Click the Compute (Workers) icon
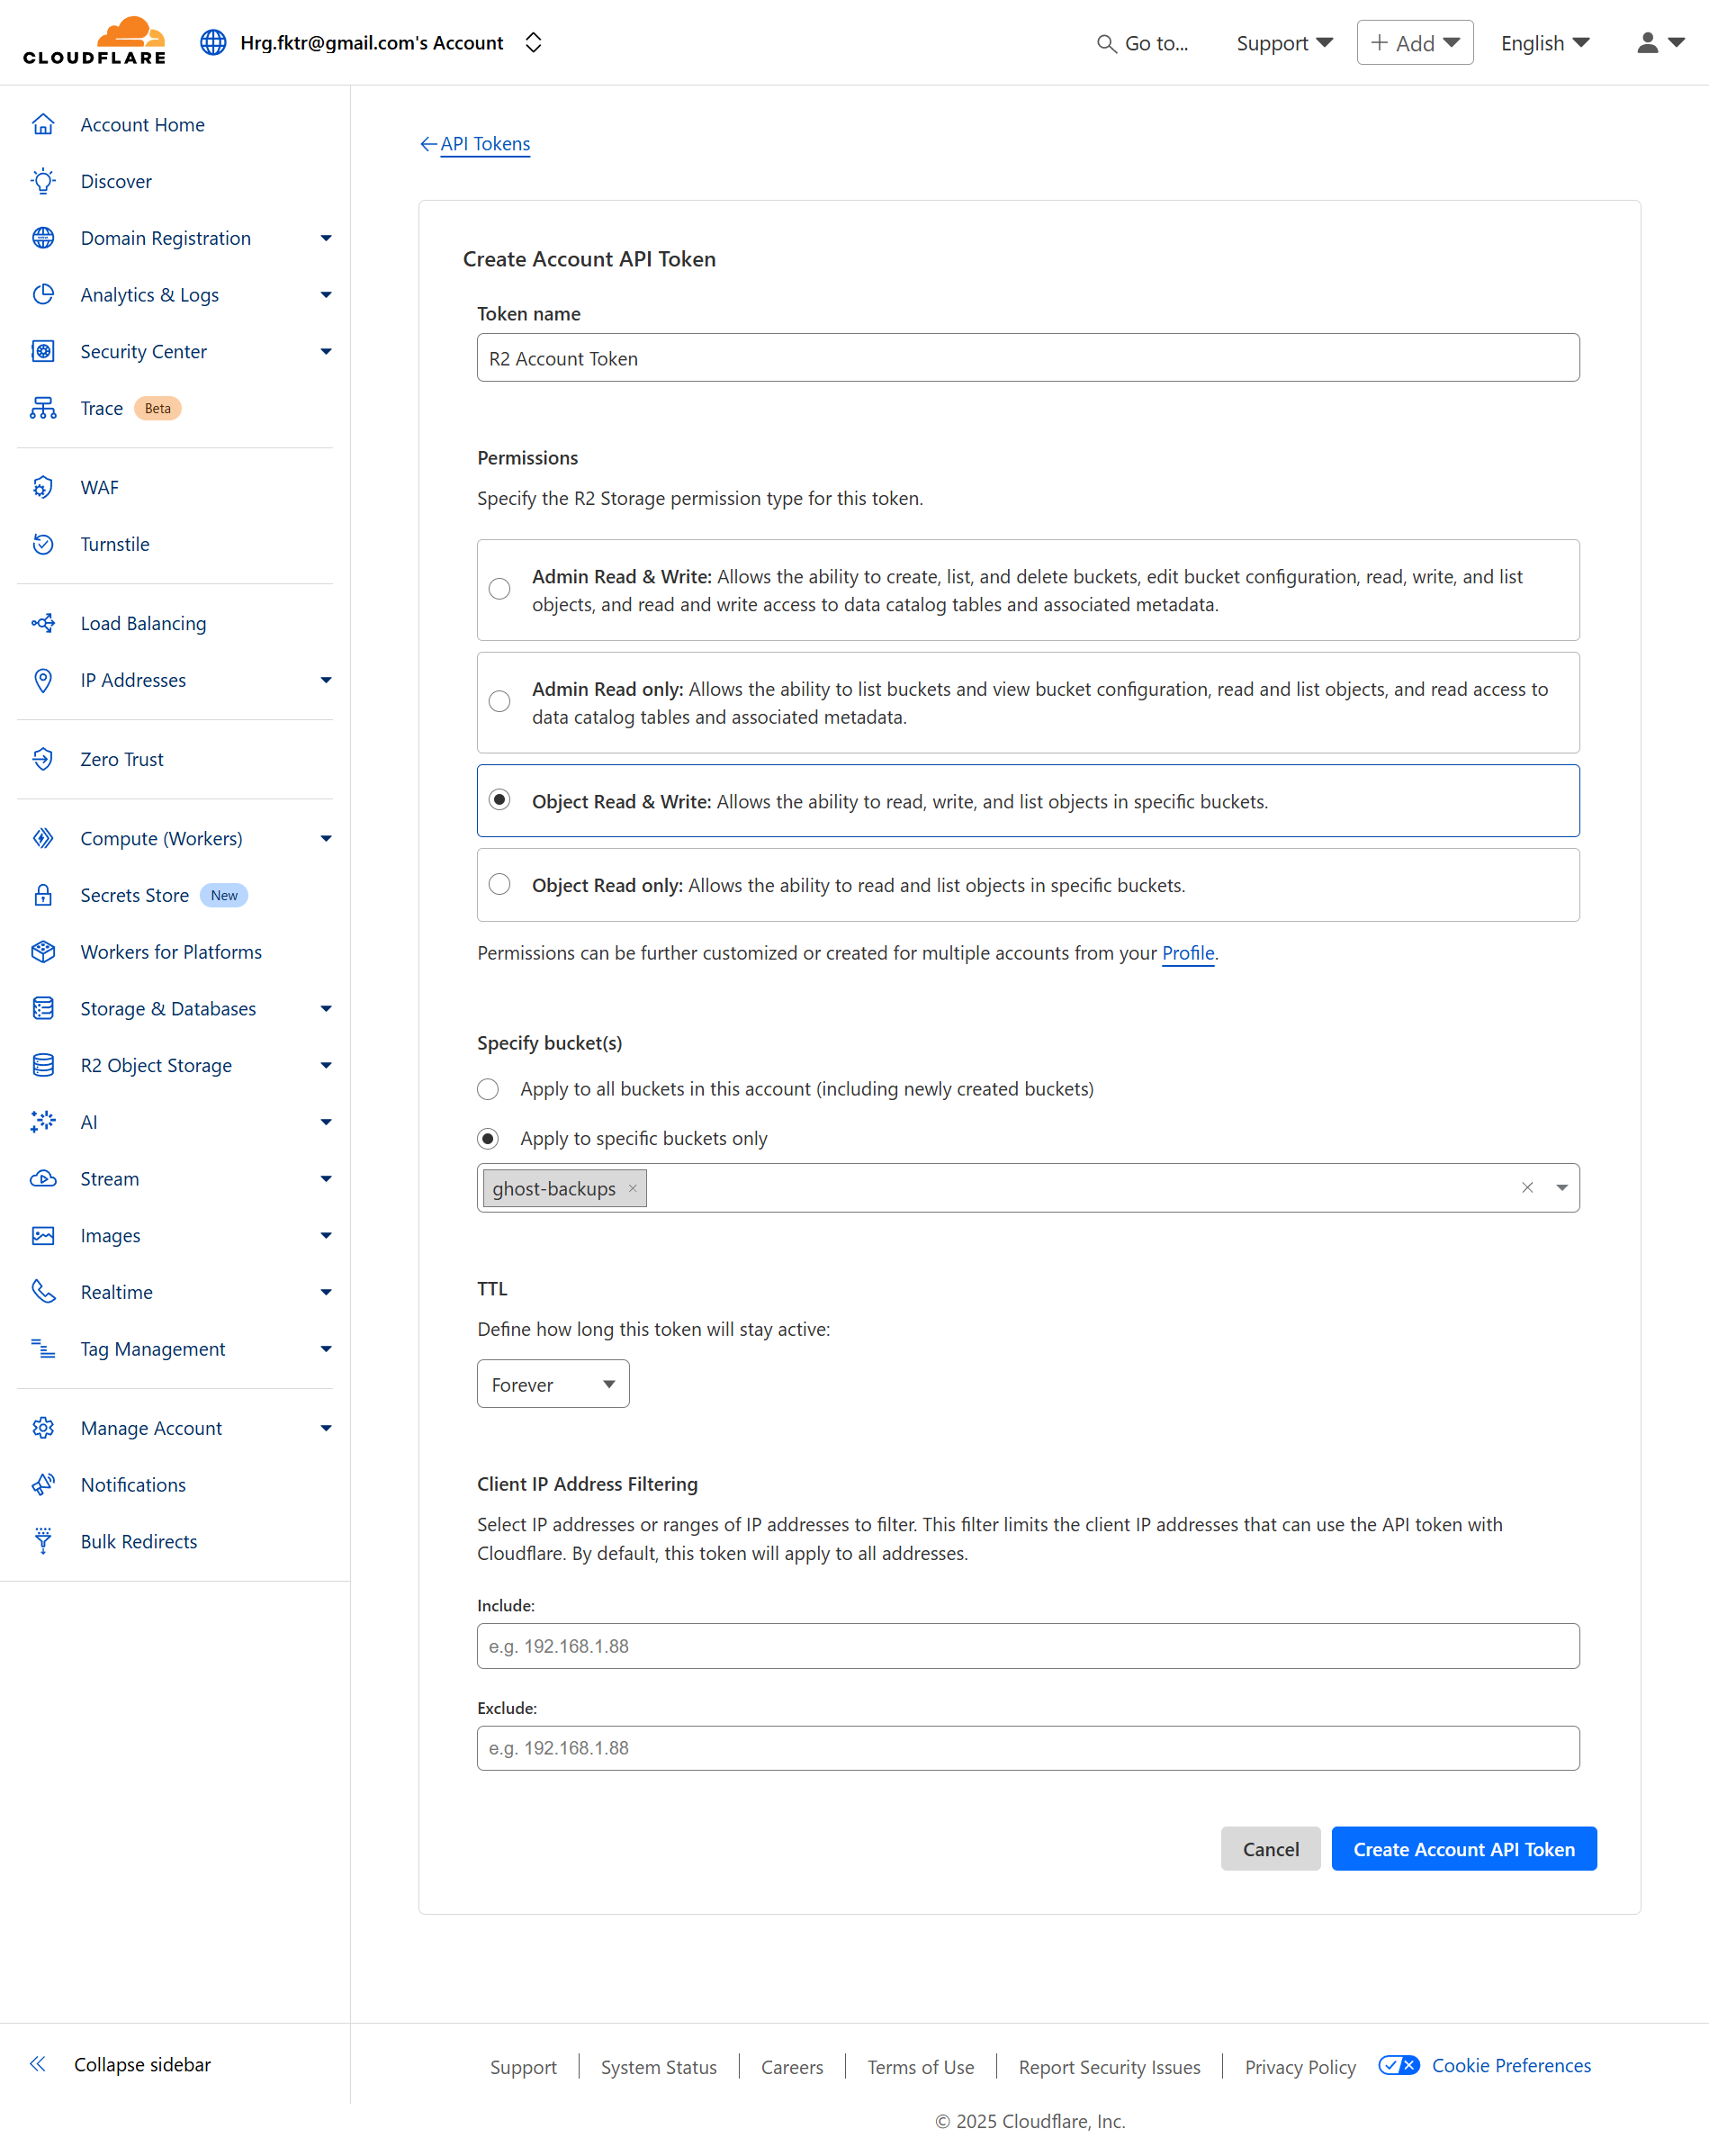Viewport: 1709px width, 2156px height. [x=43, y=838]
